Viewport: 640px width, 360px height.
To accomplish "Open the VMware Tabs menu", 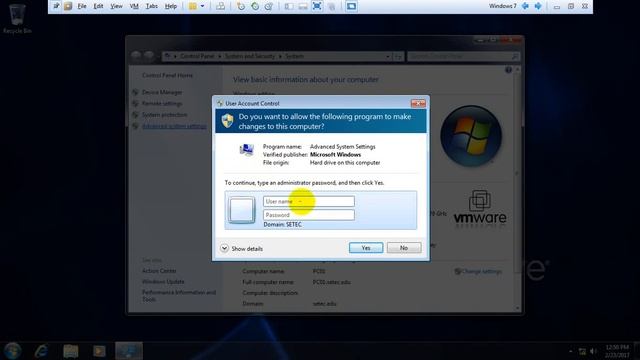I will [x=152, y=6].
